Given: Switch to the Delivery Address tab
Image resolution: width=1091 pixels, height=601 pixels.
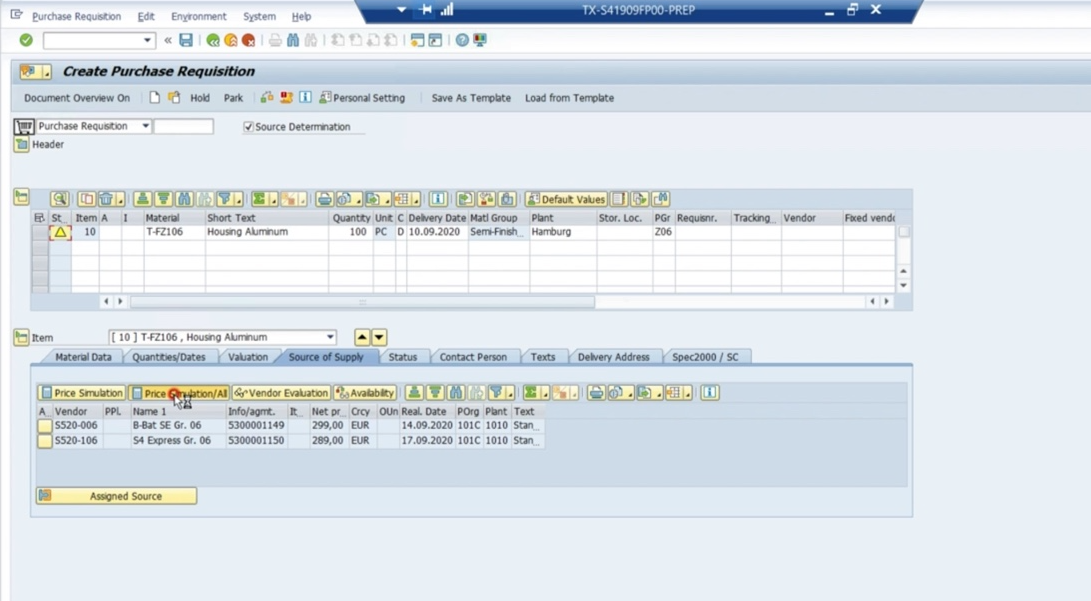Looking at the screenshot, I should click(x=614, y=357).
